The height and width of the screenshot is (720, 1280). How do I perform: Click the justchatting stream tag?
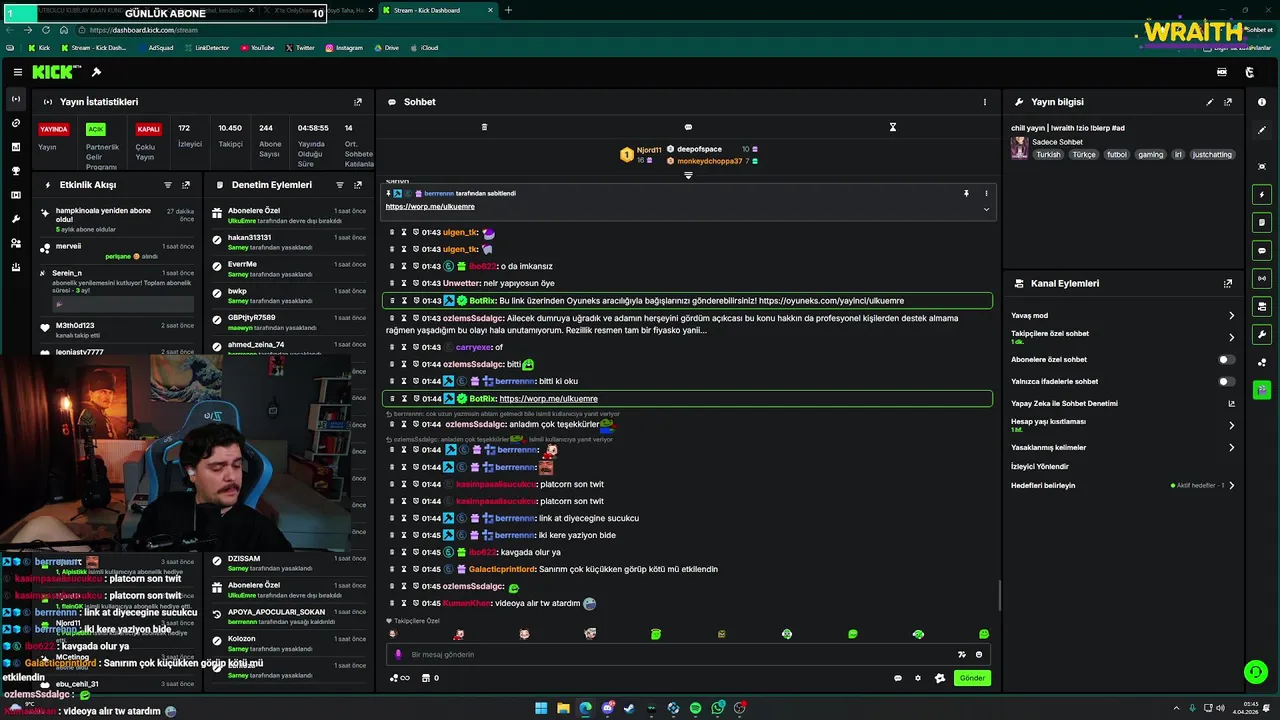tap(1213, 155)
